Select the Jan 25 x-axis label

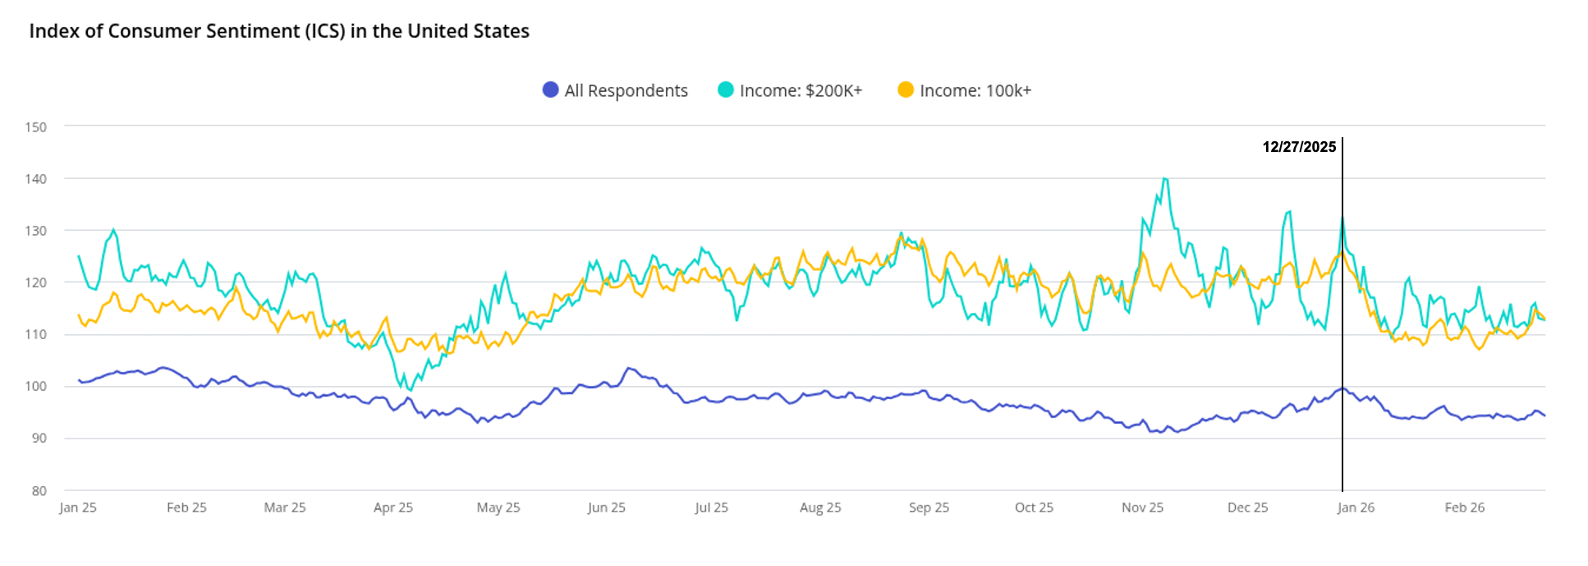click(78, 508)
